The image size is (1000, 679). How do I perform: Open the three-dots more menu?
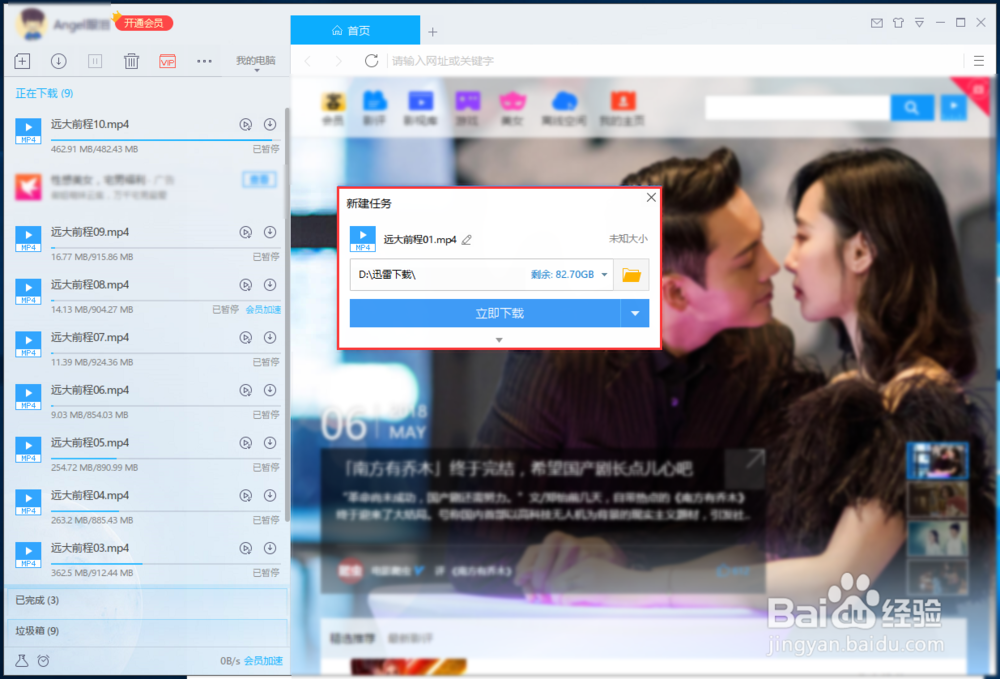(204, 61)
